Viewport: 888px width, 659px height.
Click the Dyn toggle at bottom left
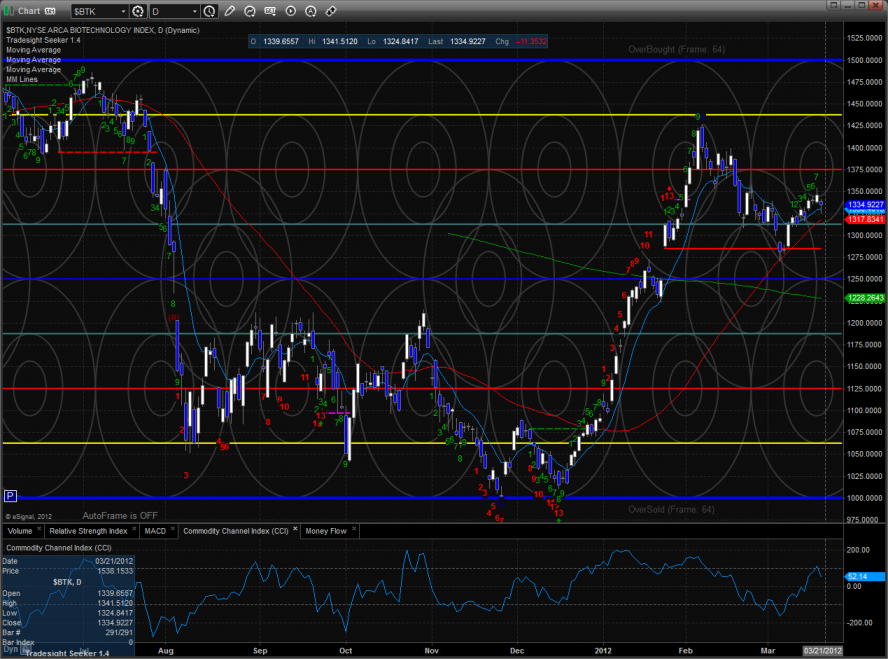point(10,649)
